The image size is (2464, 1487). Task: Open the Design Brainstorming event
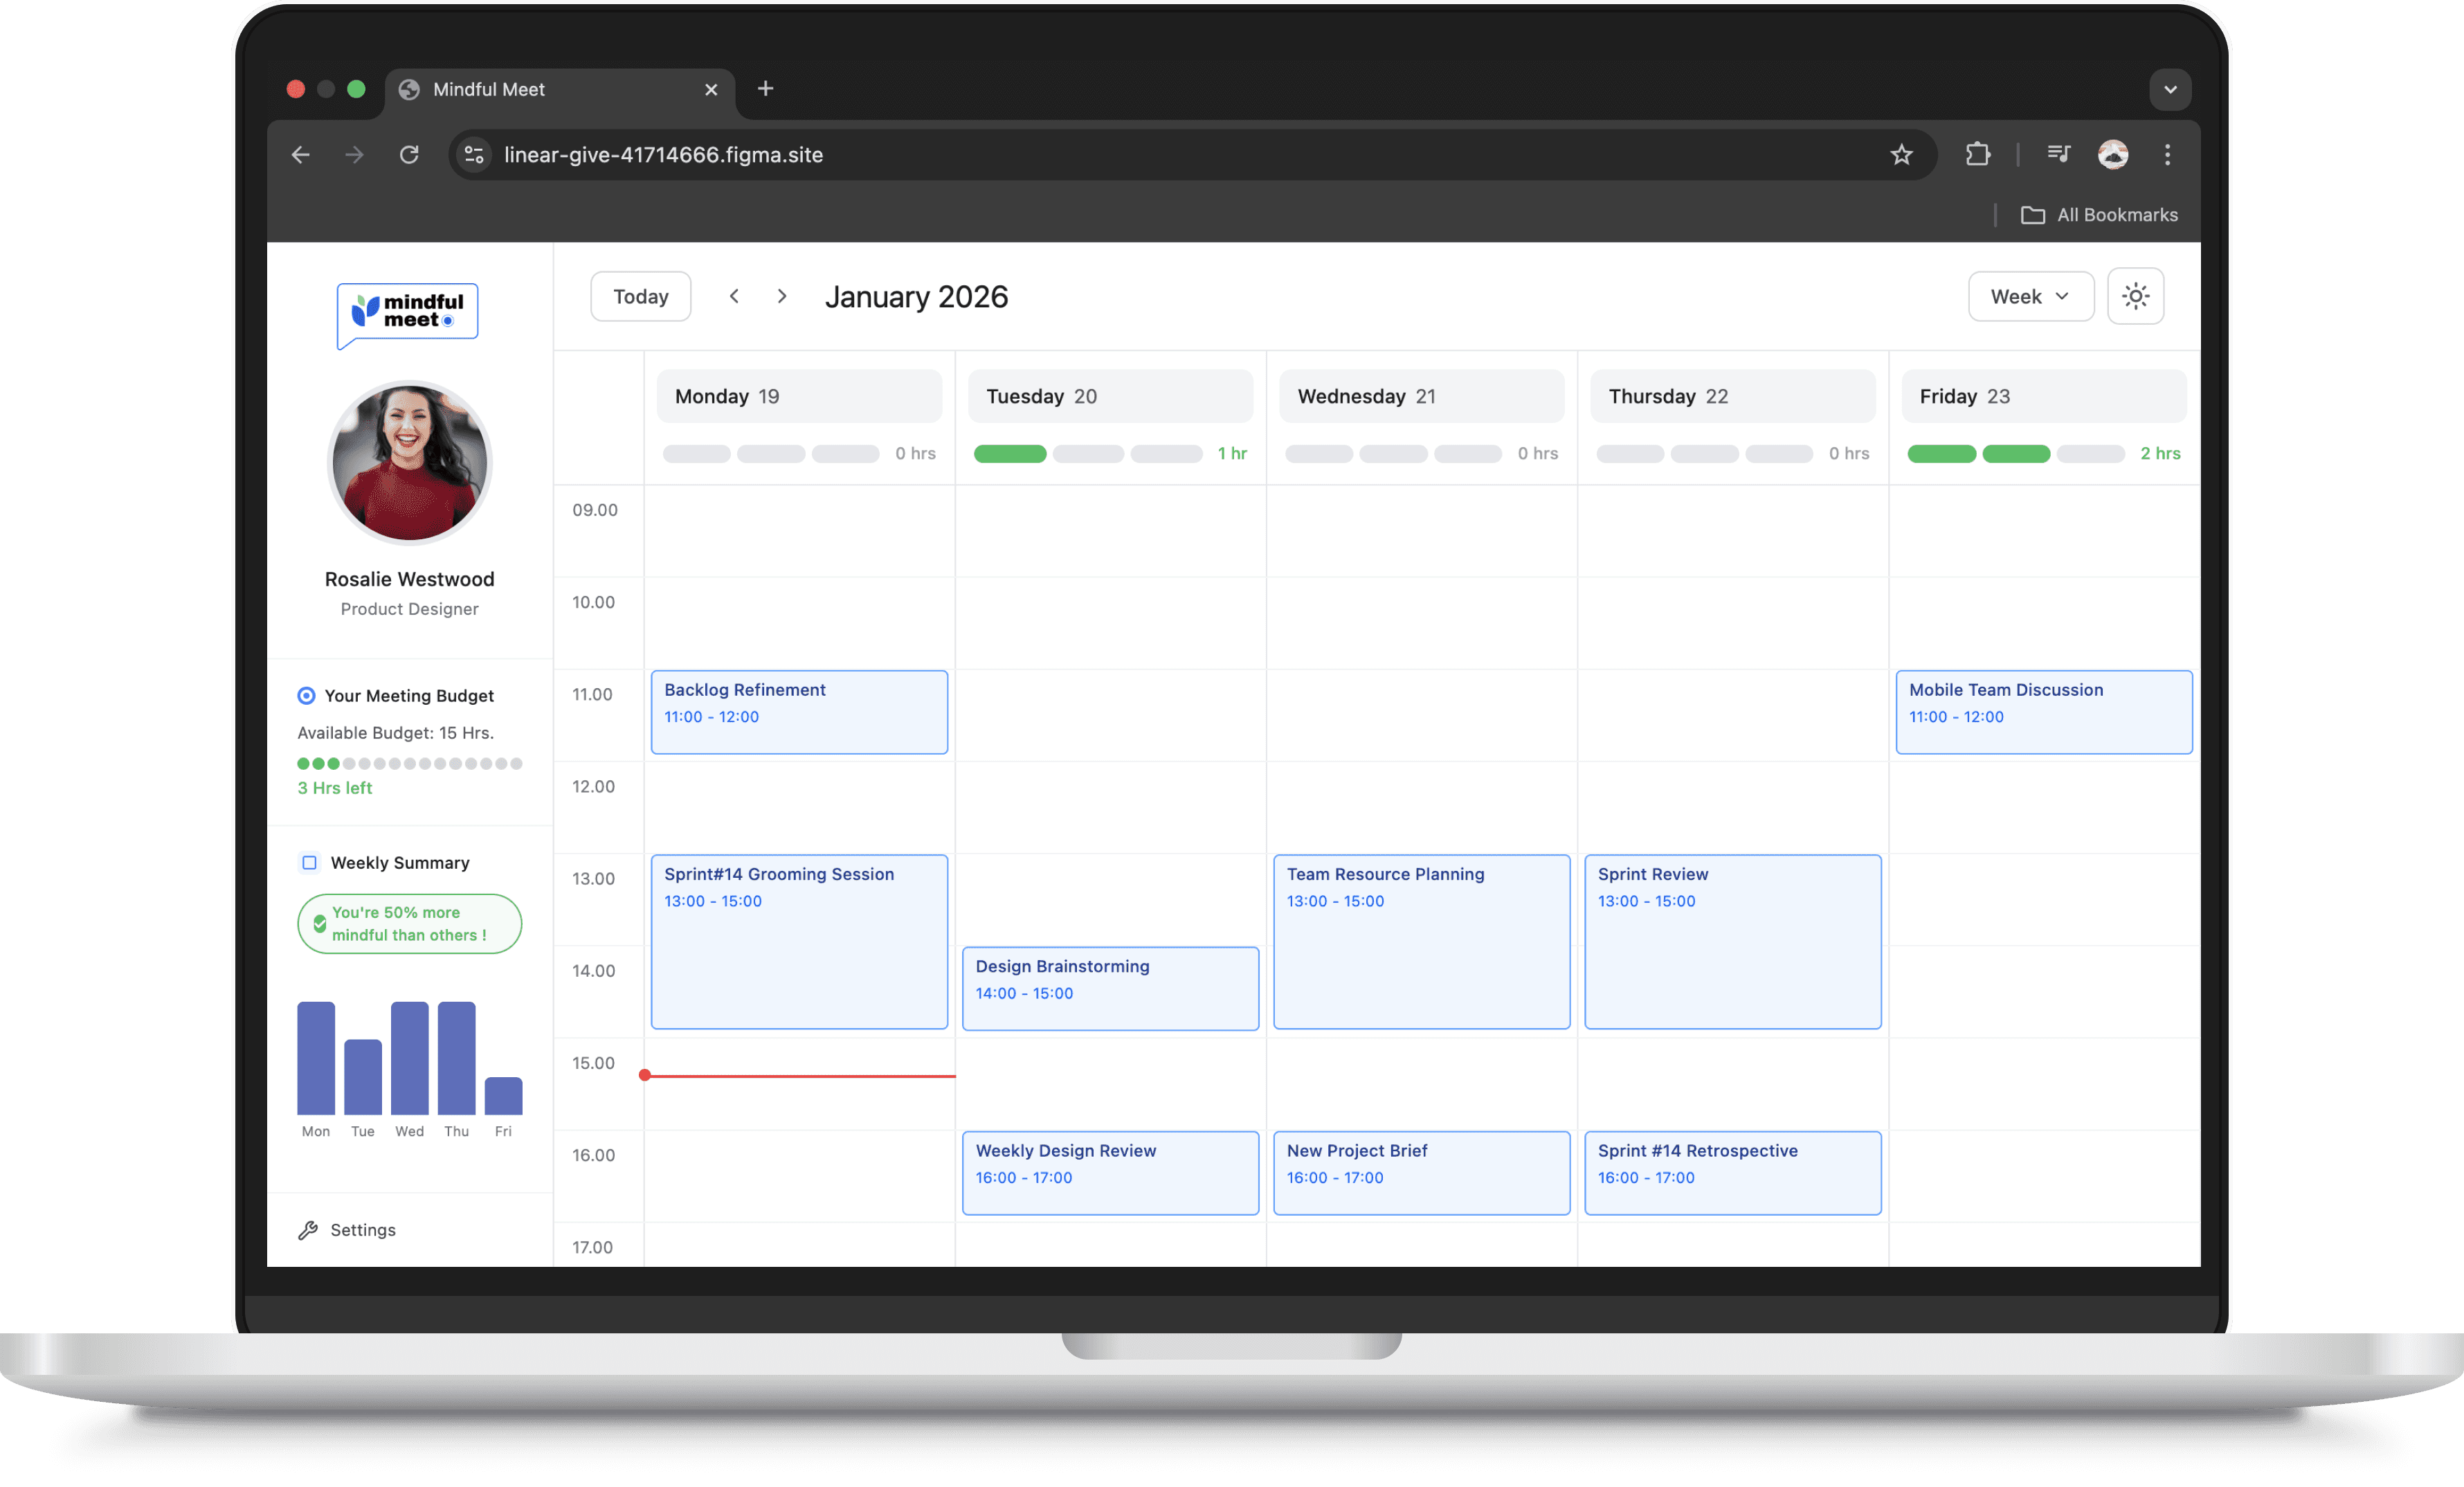pos(1109,988)
